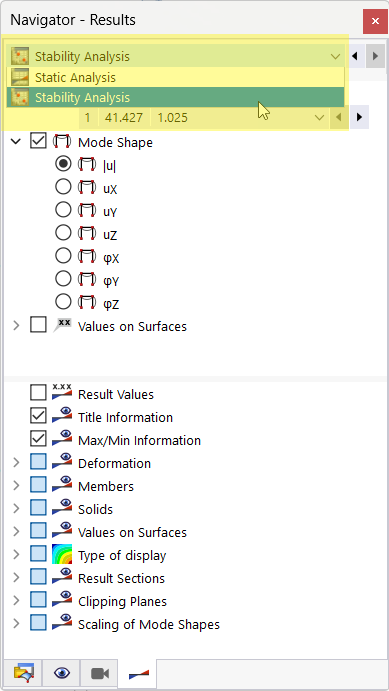
Task: Switch to the Data navigator tab
Action: (x=23, y=673)
